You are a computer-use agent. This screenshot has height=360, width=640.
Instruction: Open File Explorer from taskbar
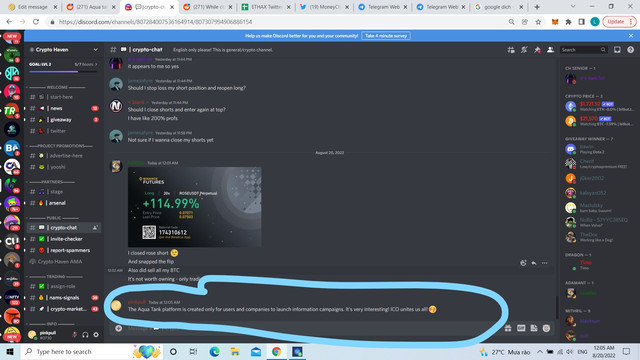click(x=235, y=351)
